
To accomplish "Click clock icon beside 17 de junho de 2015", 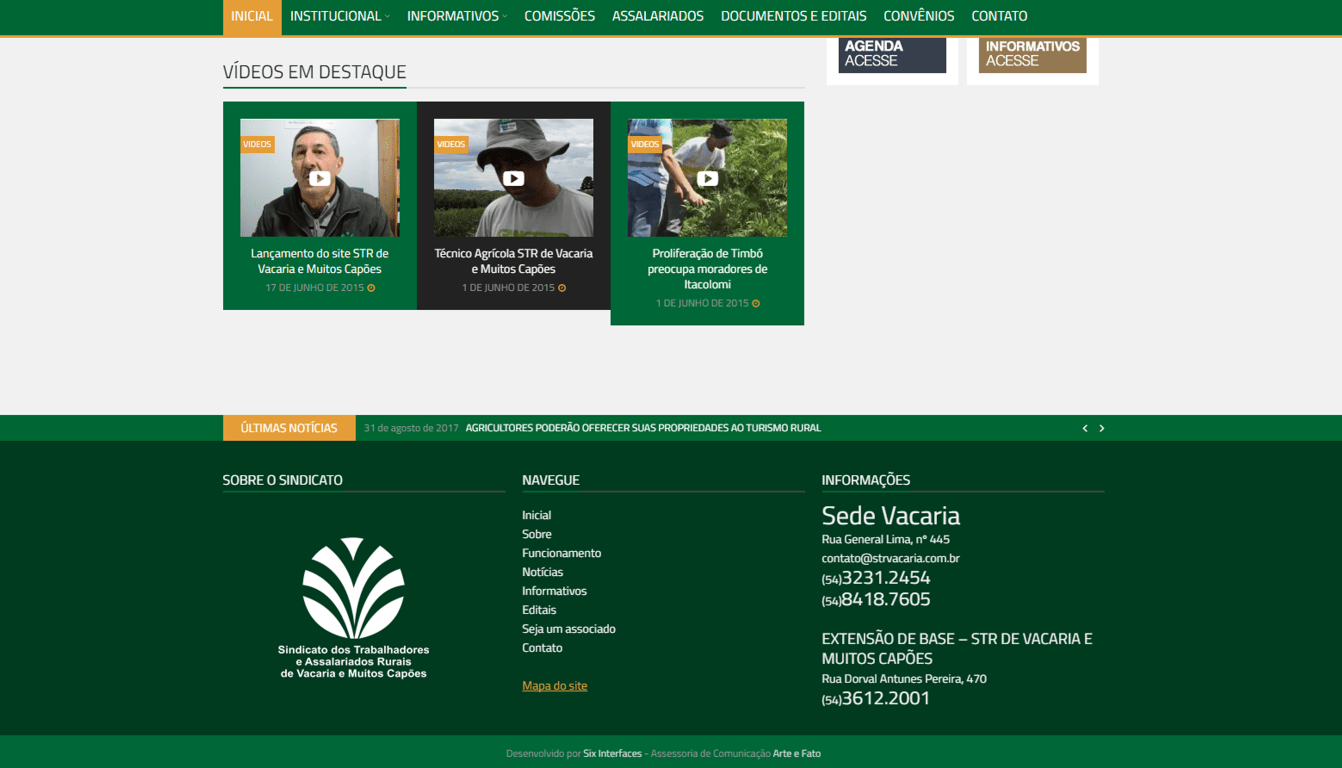I will tap(371, 288).
